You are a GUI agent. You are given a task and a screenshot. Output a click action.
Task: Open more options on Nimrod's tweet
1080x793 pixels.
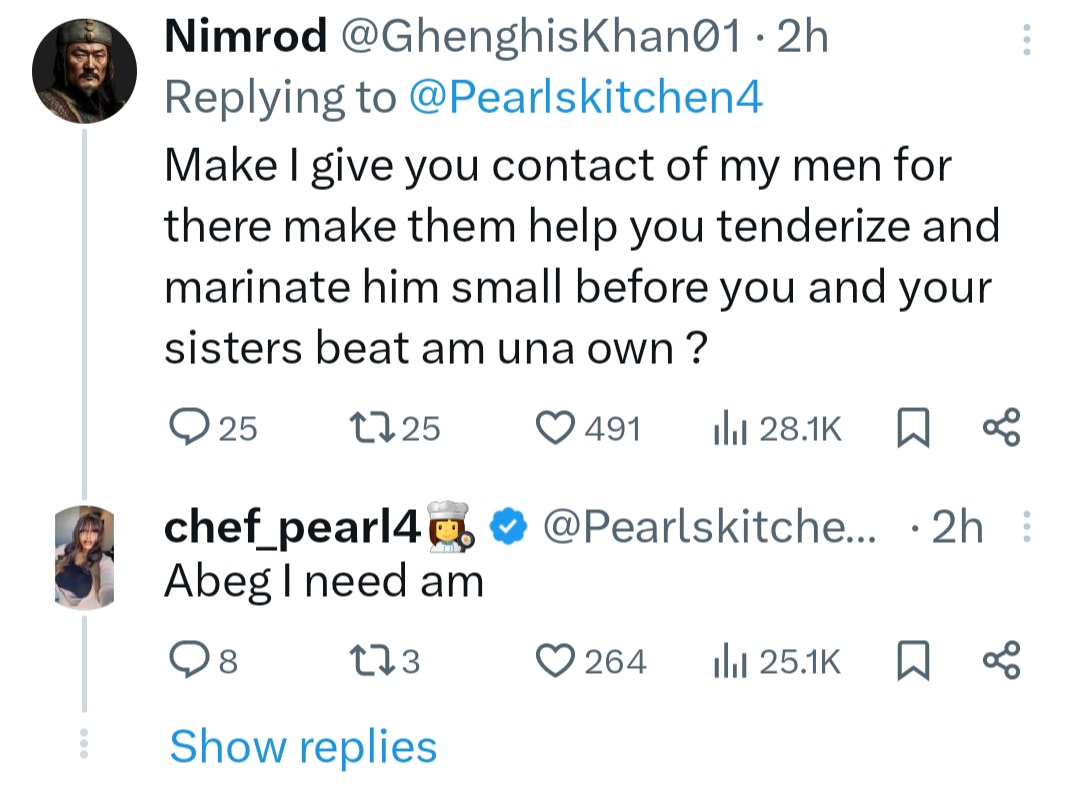[1024, 40]
